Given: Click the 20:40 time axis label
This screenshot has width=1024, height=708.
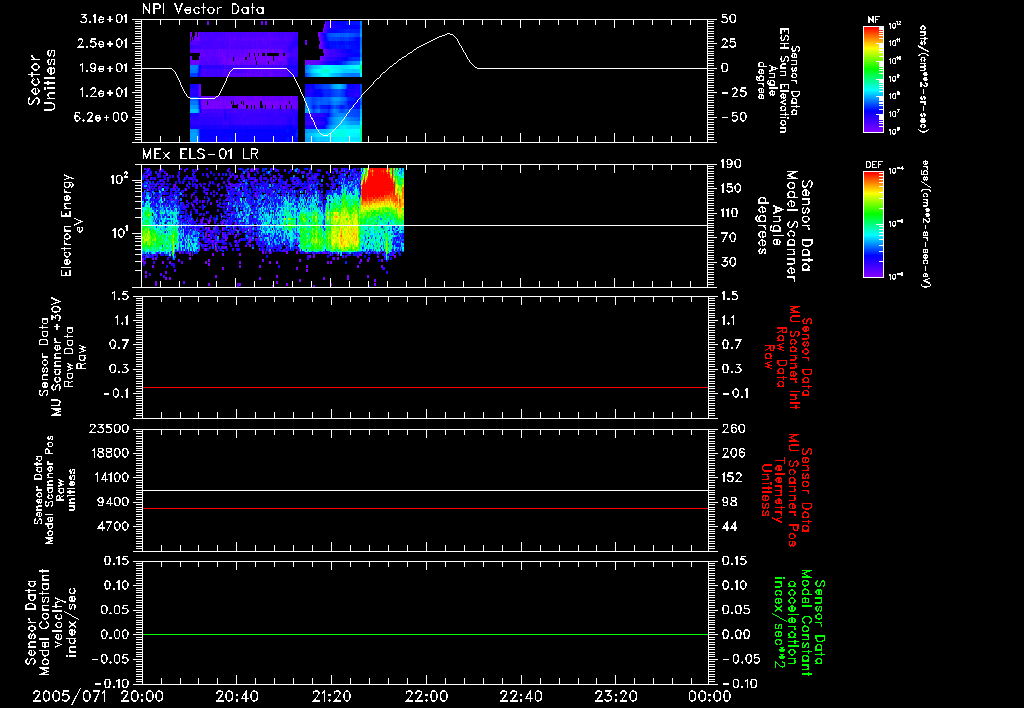Looking at the screenshot, I should [x=236, y=697].
